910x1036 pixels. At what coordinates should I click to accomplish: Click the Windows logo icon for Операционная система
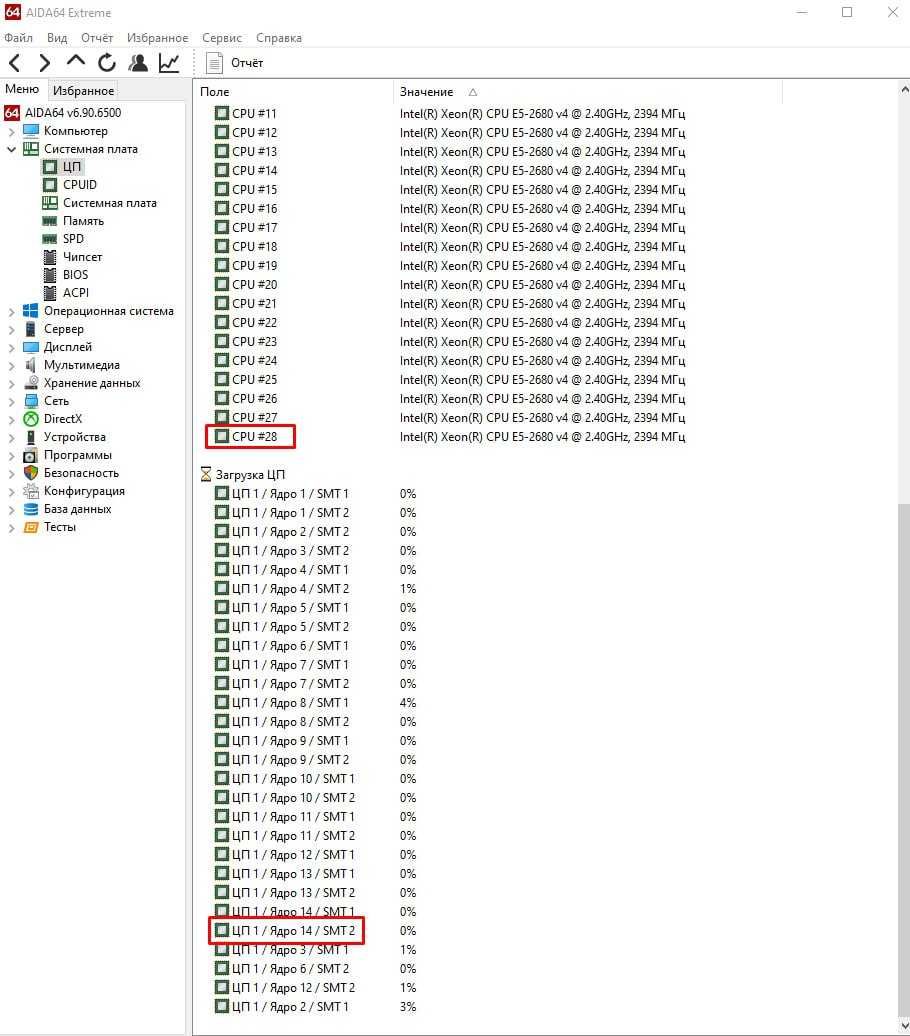[x=31, y=311]
